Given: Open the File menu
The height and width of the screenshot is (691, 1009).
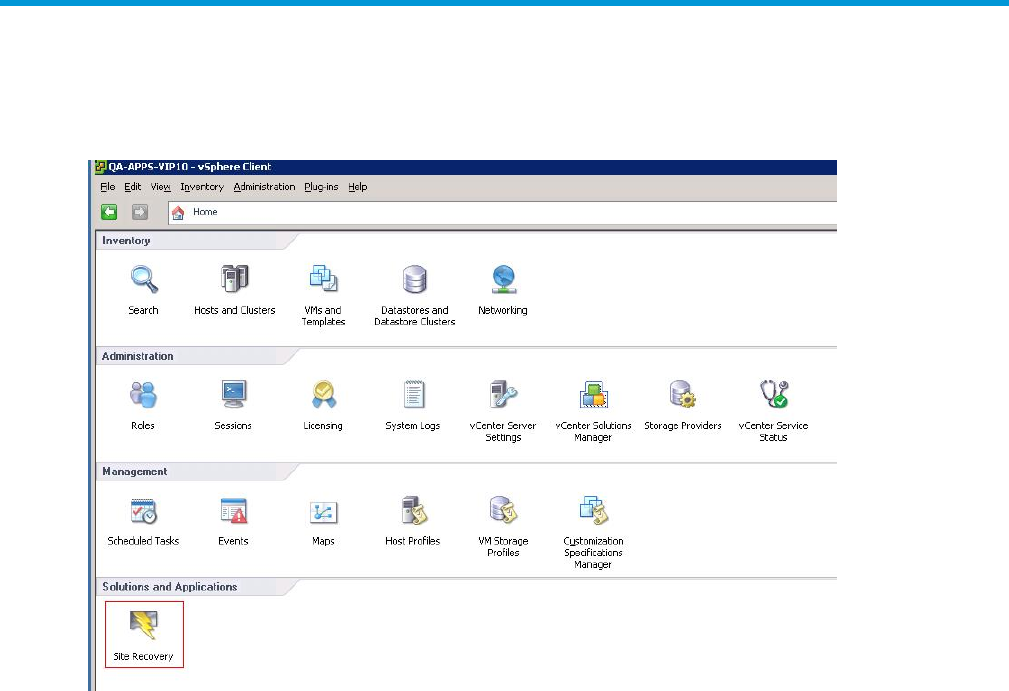Looking at the screenshot, I should [107, 187].
